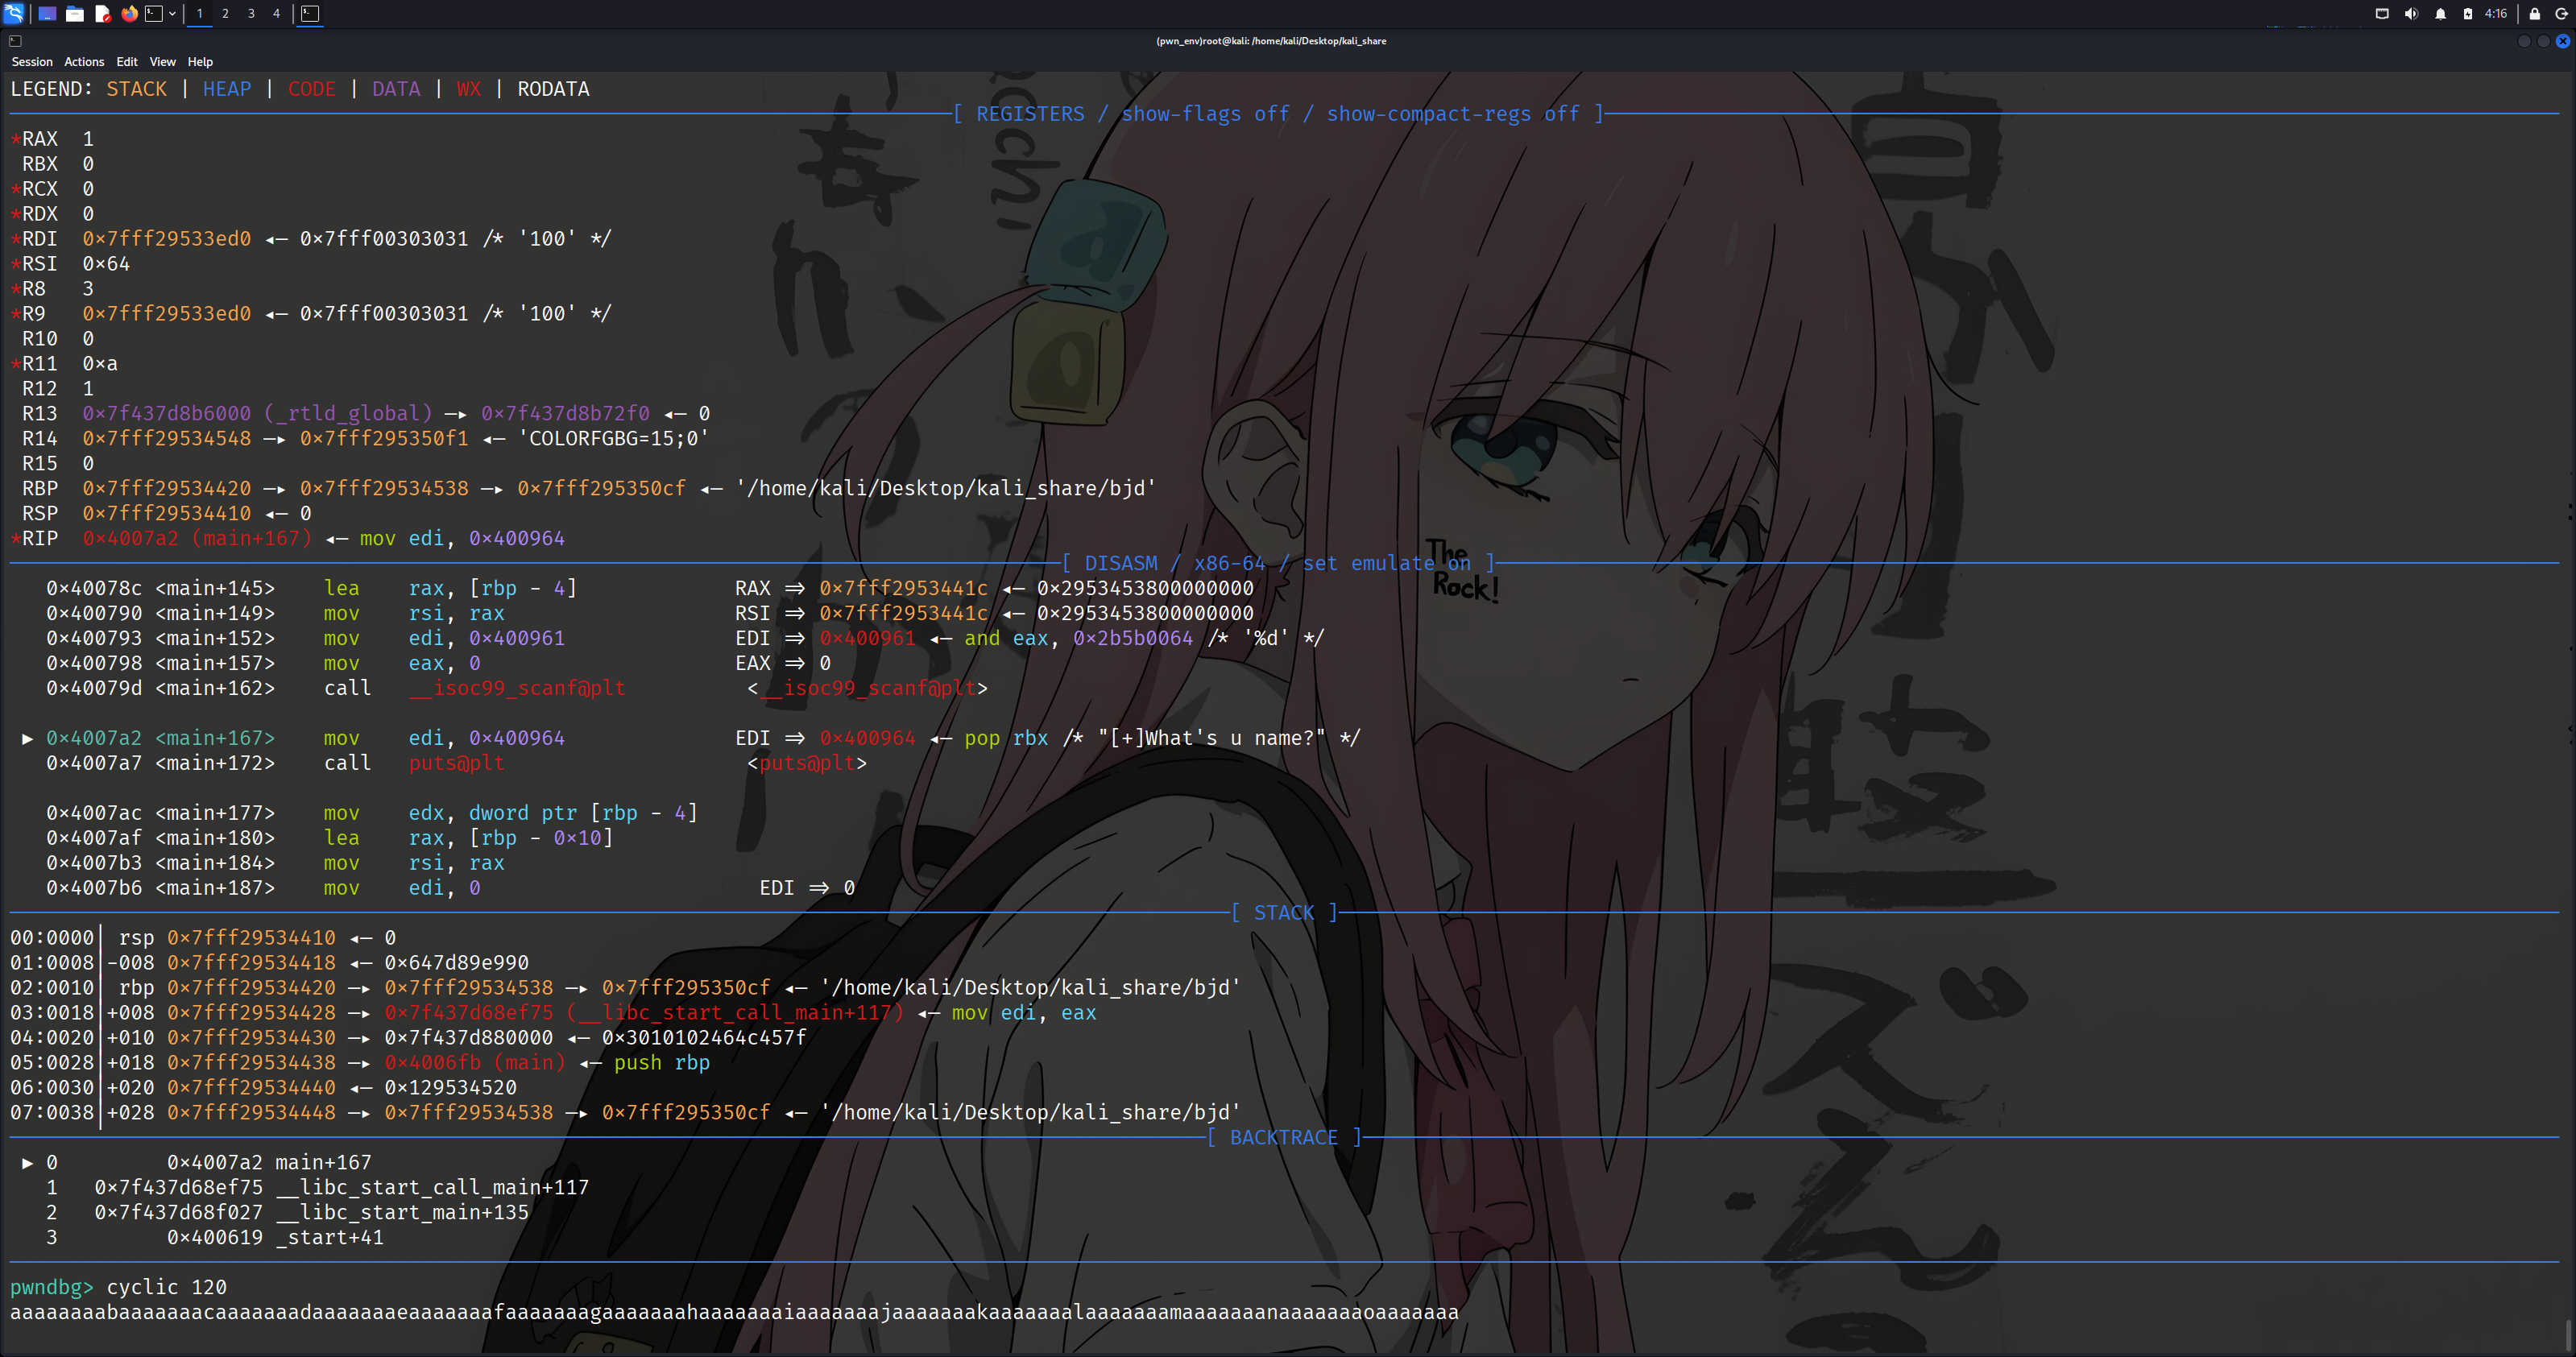
Task: Open the wired network status icon
Action: click(2381, 13)
